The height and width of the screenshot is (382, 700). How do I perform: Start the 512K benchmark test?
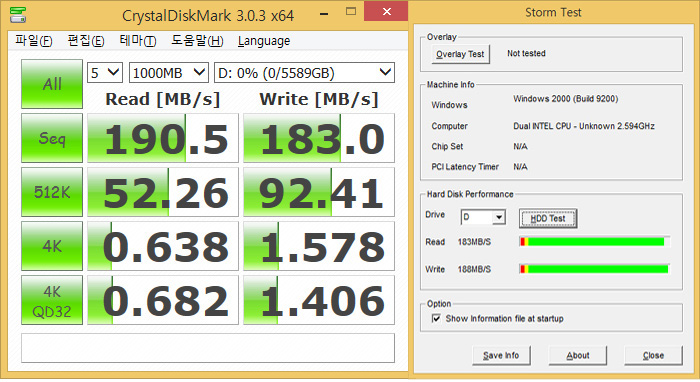(x=52, y=192)
